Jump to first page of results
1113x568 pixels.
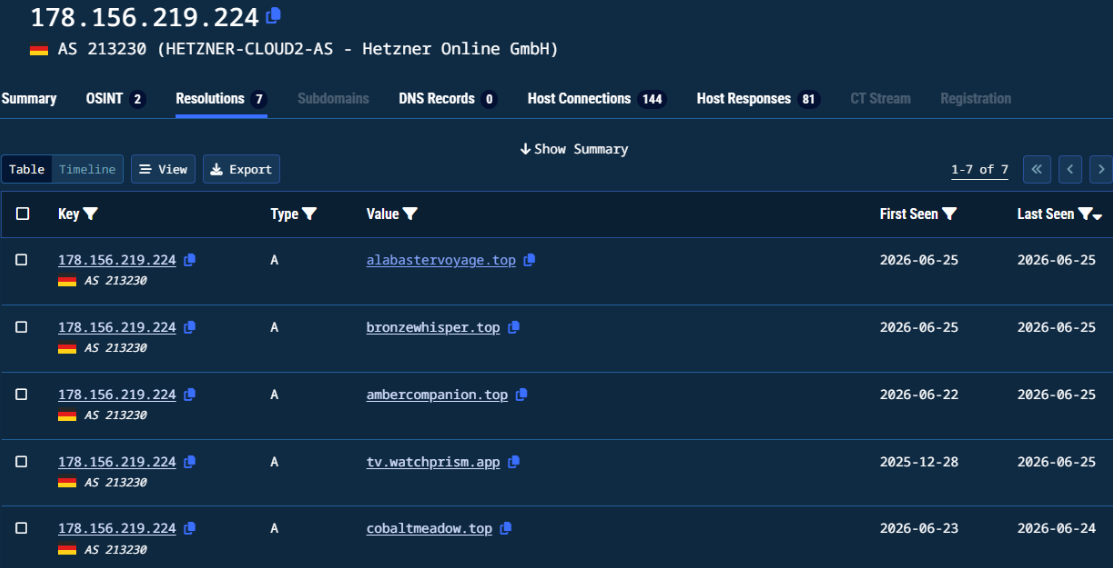tap(1036, 170)
